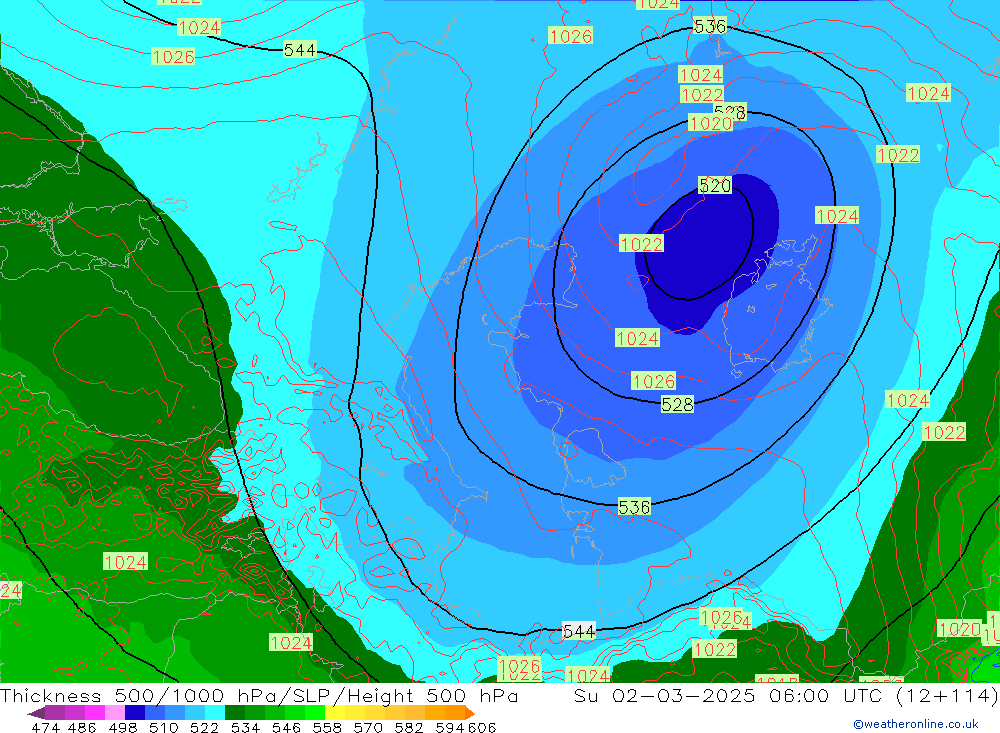Click the dark blue legend swatch
Image resolution: width=1000 pixels, height=733 pixels.
tap(135, 713)
